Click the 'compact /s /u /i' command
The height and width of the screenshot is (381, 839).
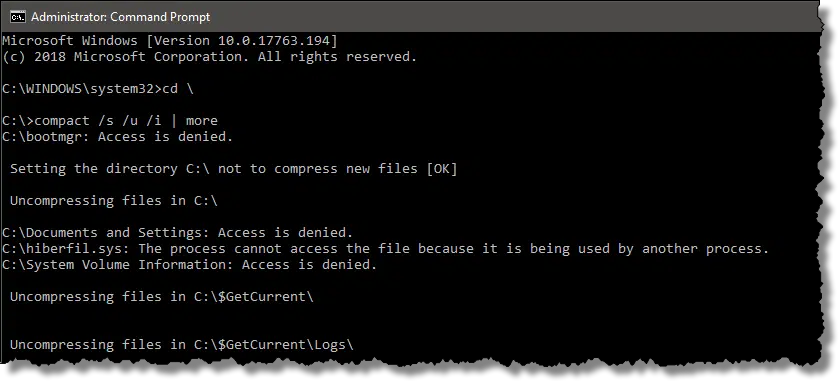tap(100, 121)
